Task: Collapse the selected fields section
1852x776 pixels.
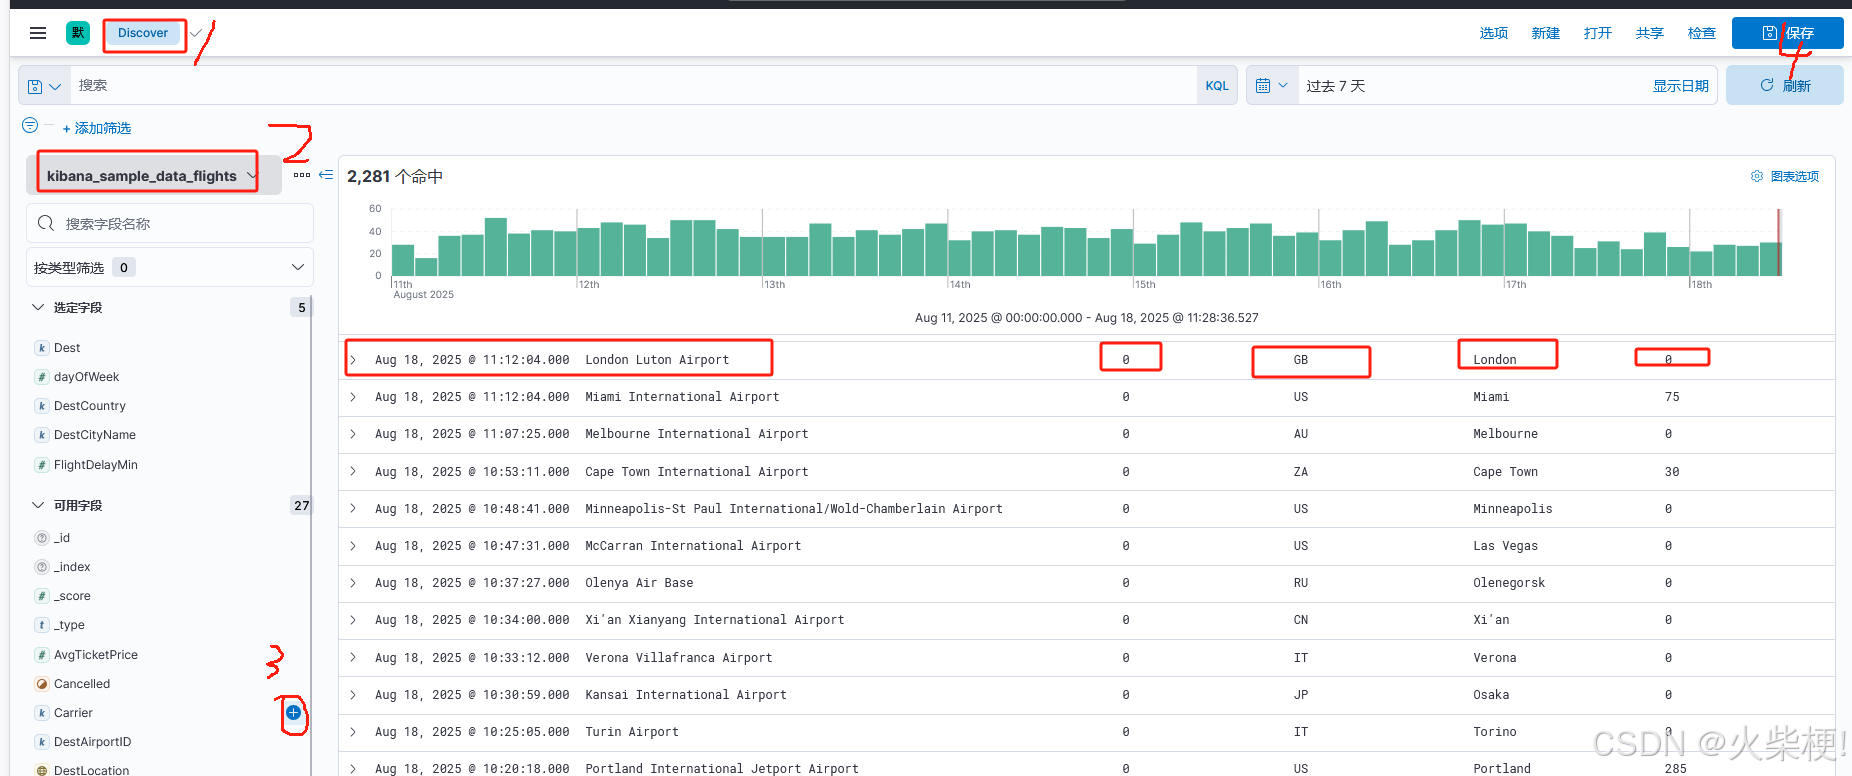Action: click(x=38, y=307)
